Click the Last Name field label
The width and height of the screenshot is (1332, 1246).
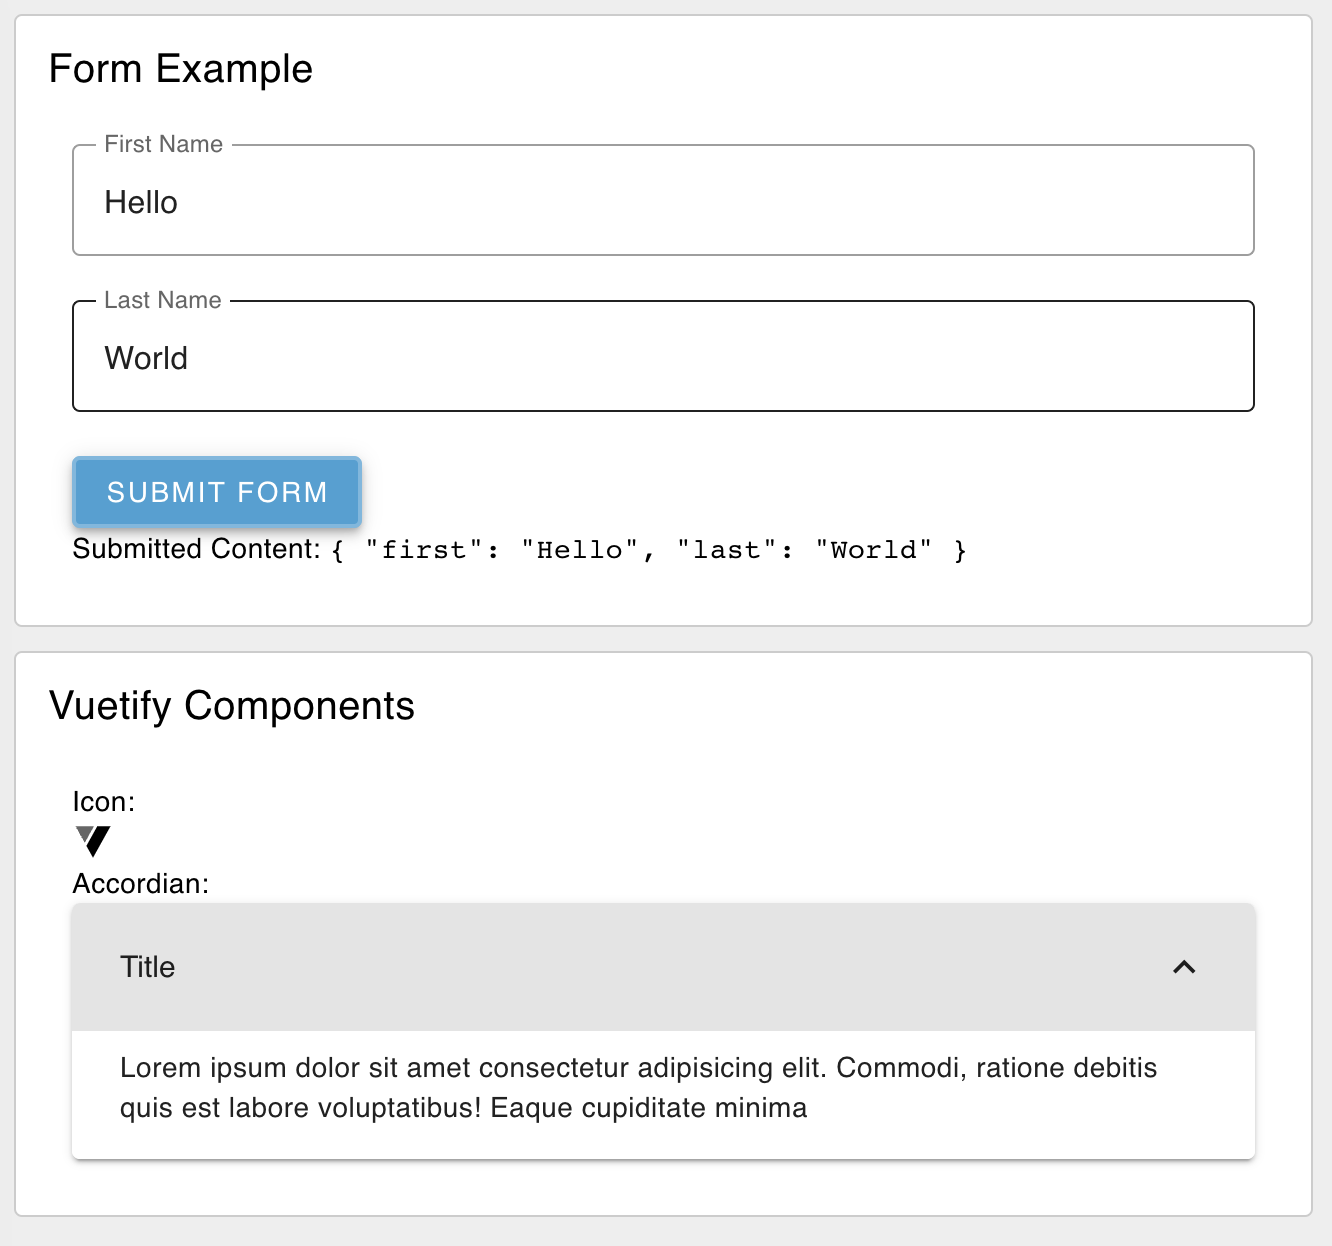tap(163, 300)
